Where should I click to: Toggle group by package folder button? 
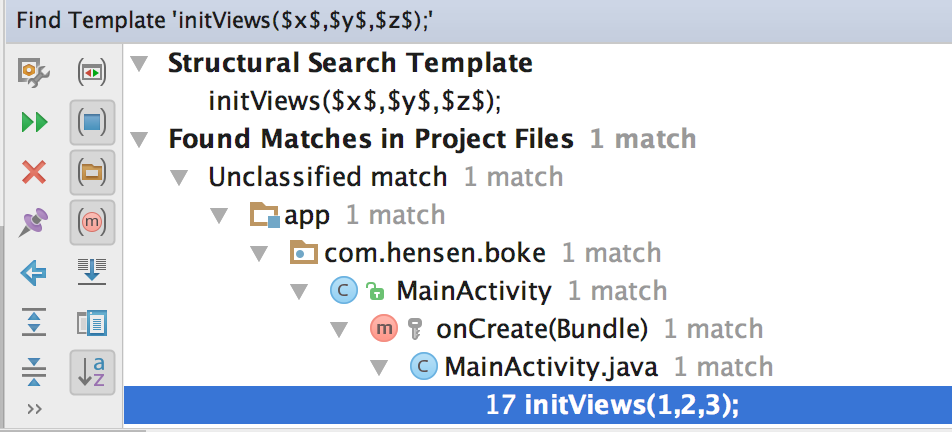pos(92,172)
